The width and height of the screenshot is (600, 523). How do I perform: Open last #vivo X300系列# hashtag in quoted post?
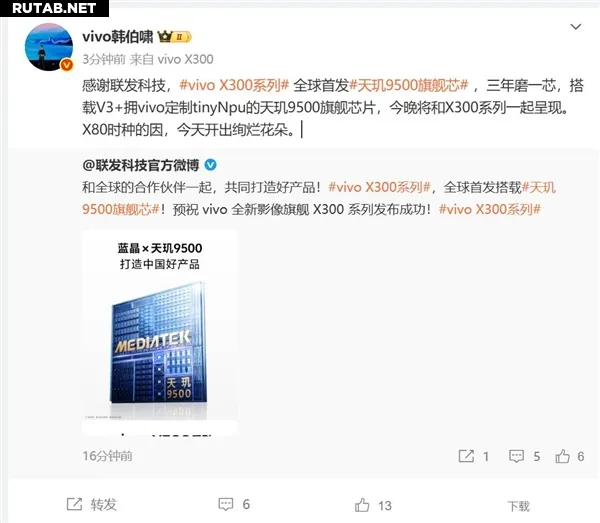point(489,209)
